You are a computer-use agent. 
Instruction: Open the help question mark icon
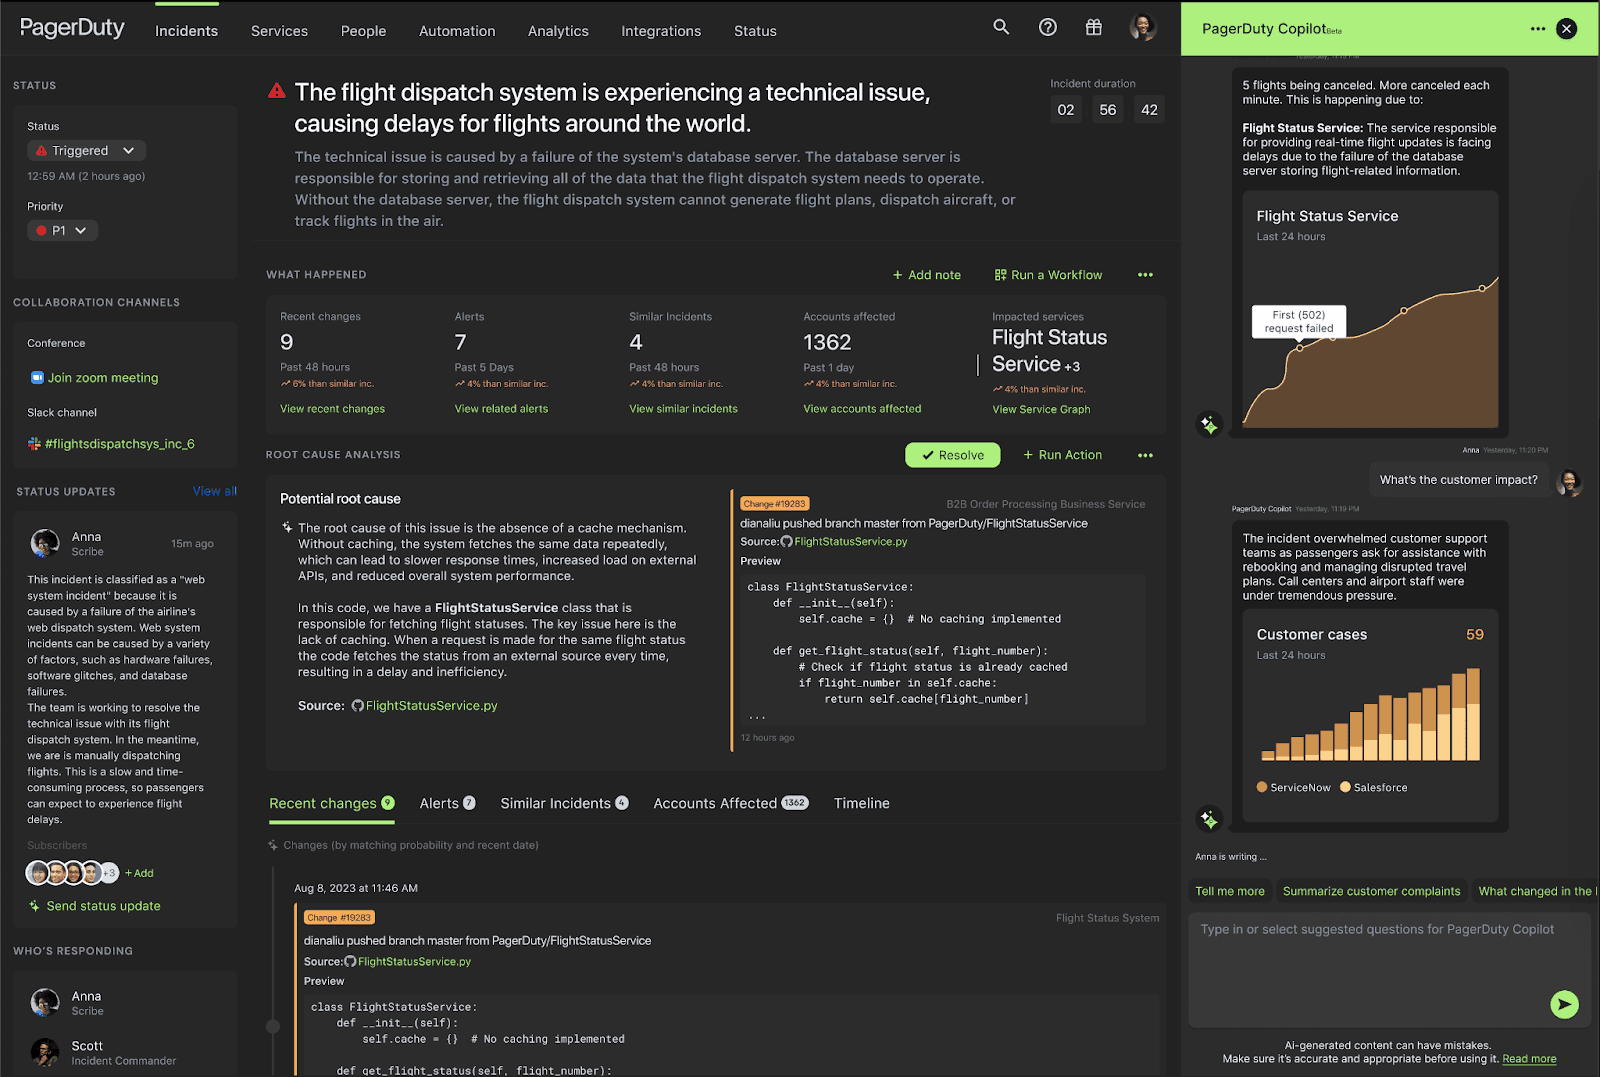(x=1048, y=27)
